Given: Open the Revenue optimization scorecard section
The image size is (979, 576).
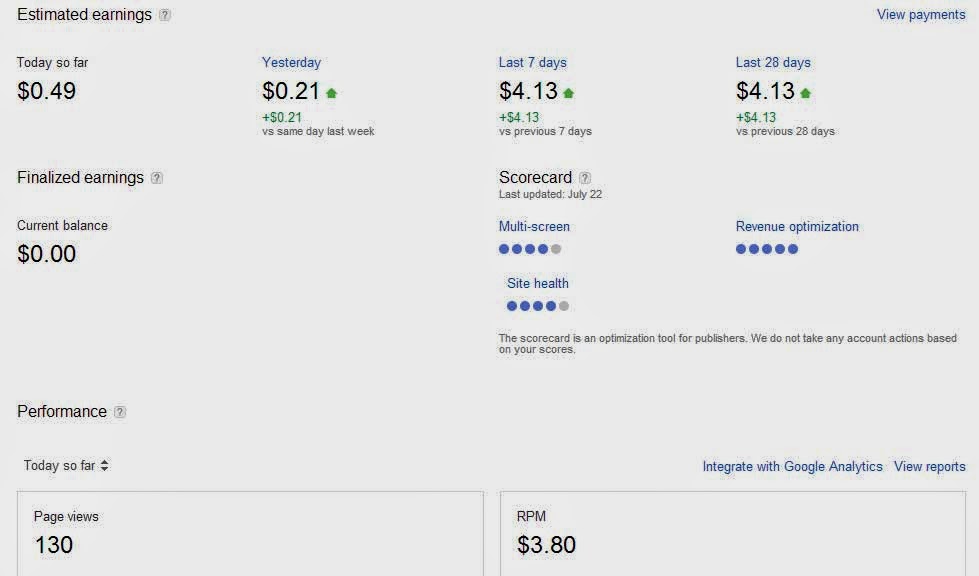Looking at the screenshot, I should click(x=797, y=226).
